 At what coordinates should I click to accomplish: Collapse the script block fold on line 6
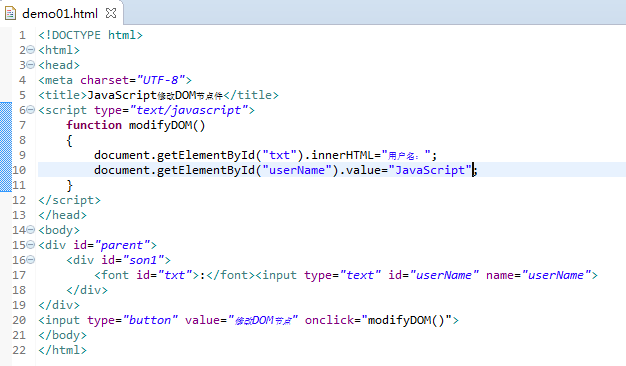31,109
